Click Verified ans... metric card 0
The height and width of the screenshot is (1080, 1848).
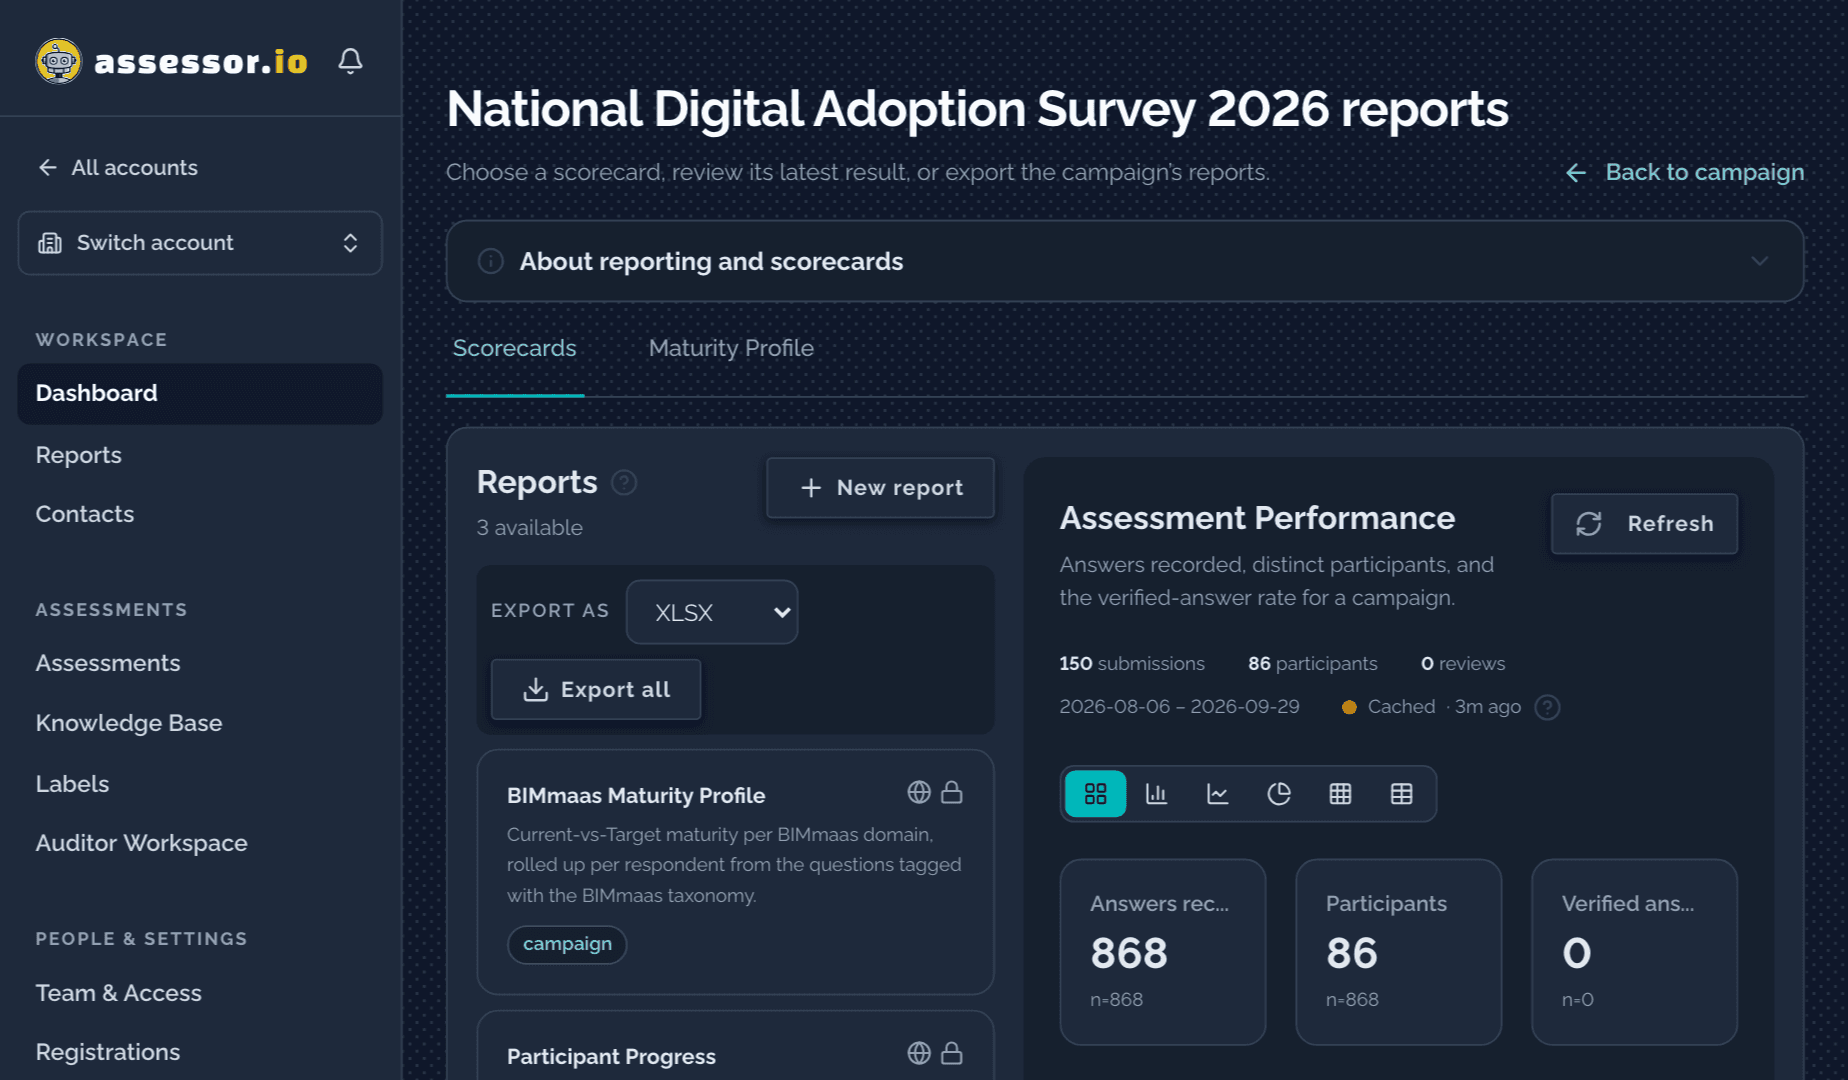point(1635,952)
